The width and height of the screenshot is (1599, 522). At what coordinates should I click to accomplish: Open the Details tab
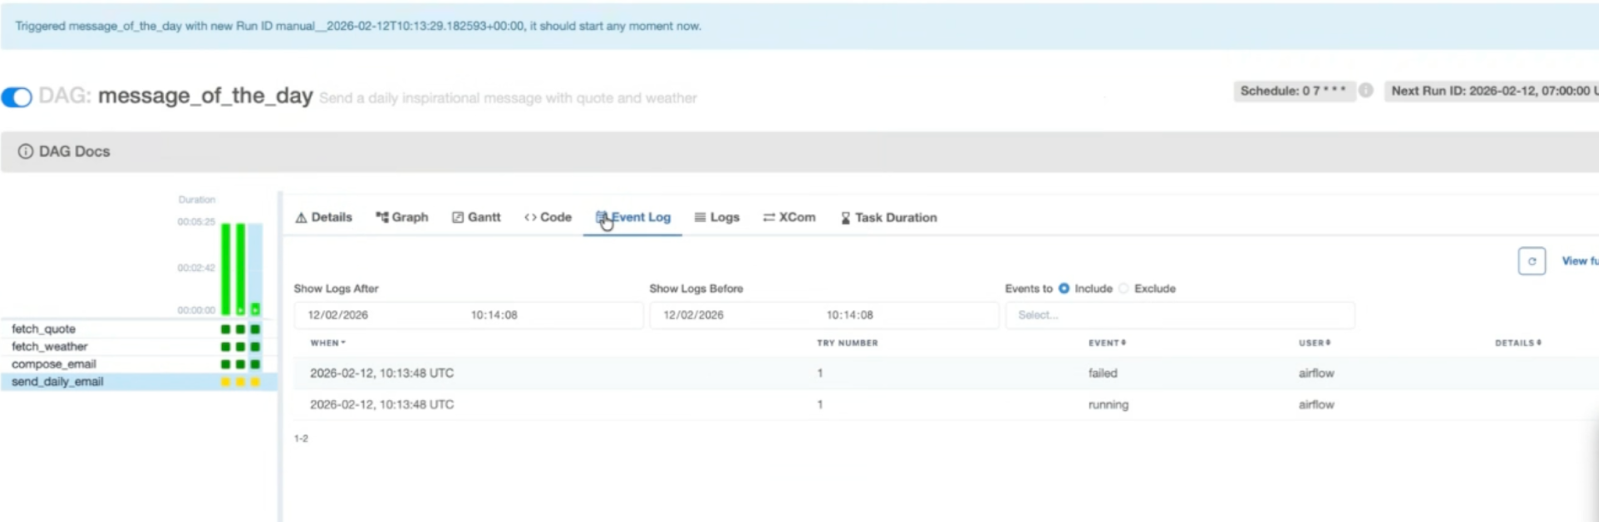tap(324, 218)
